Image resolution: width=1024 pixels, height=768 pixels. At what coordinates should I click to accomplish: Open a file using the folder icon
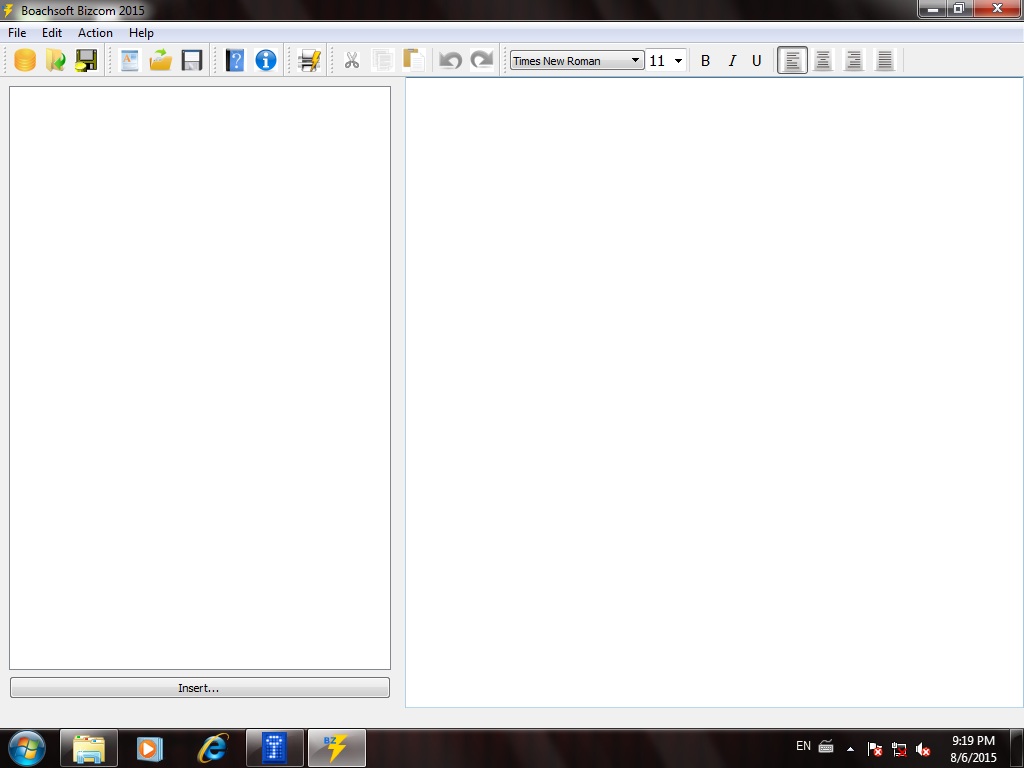coord(160,60)
